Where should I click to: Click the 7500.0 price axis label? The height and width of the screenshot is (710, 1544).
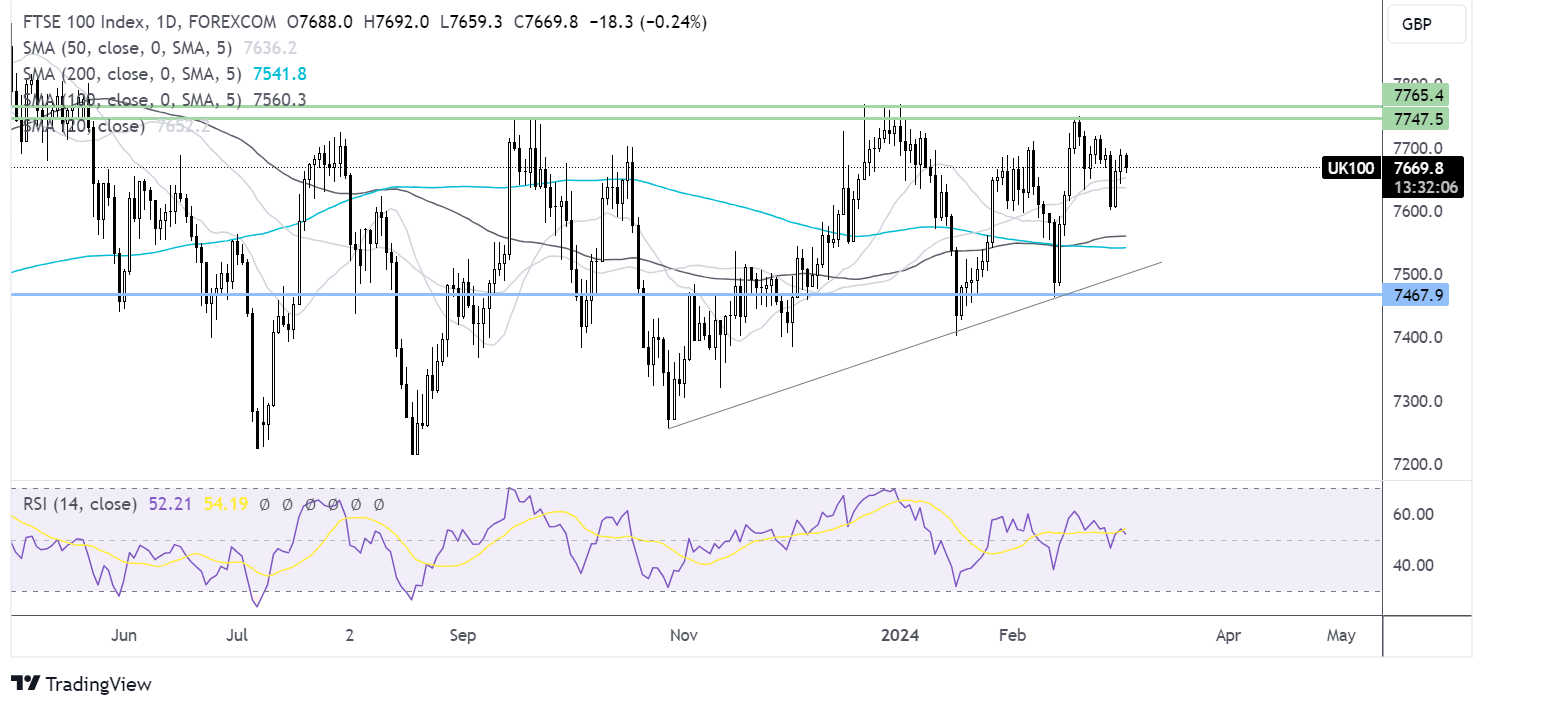click(x=1419, y=275)
